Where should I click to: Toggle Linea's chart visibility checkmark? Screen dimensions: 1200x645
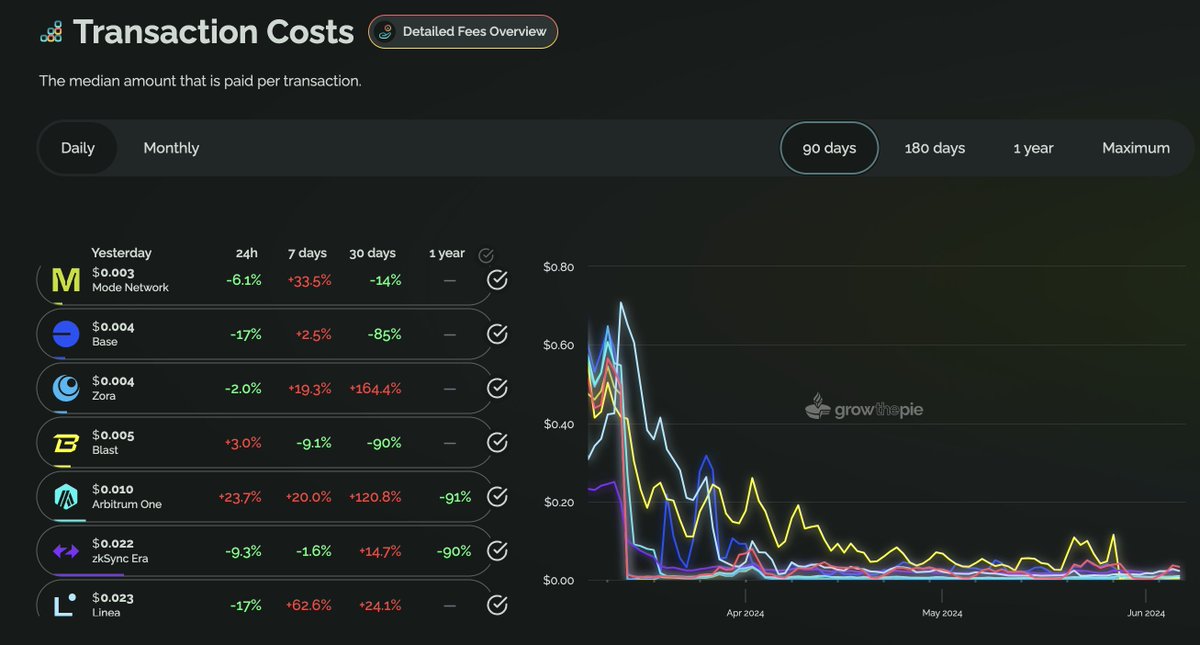point(497,604)
